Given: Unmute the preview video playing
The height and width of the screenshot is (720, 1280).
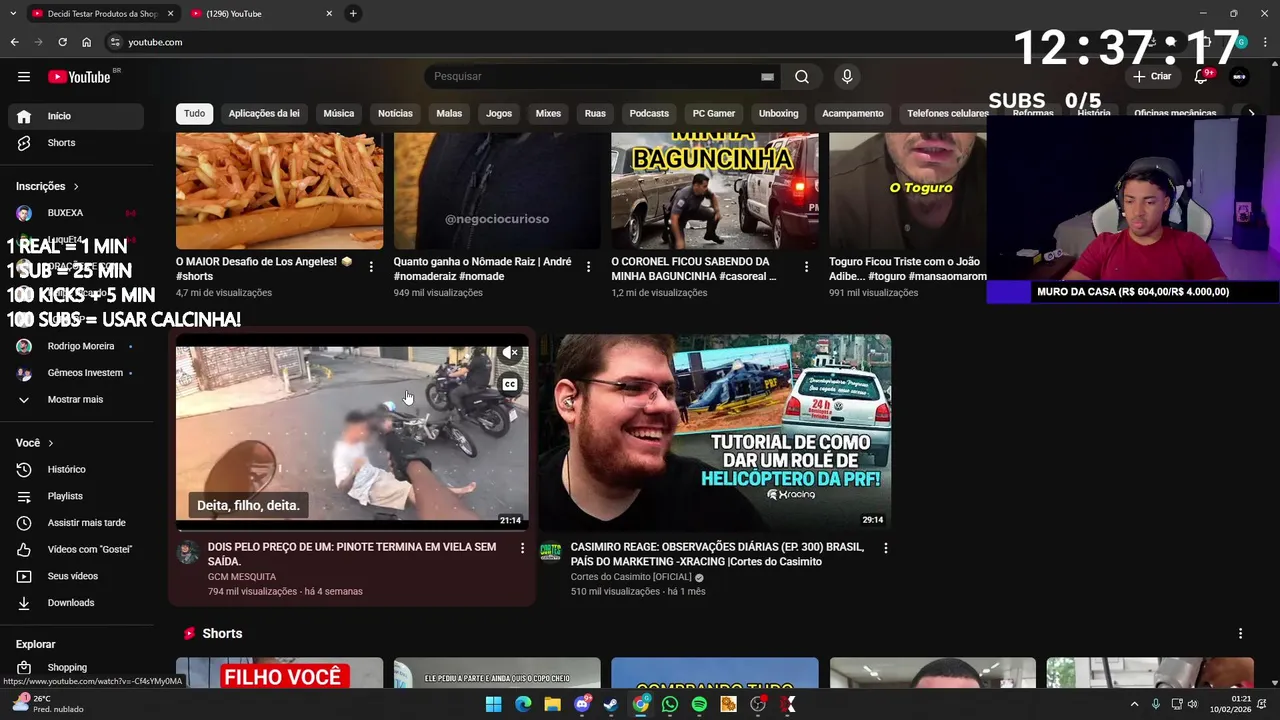Looking at the screenshot, I should [x=510, y=353].
